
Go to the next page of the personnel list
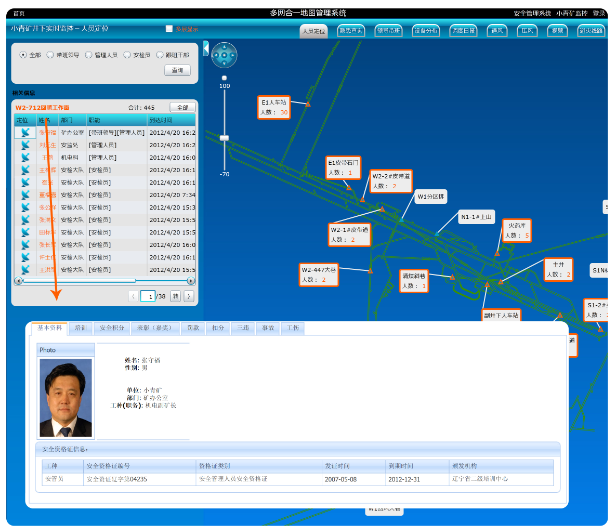click(189, 296)
